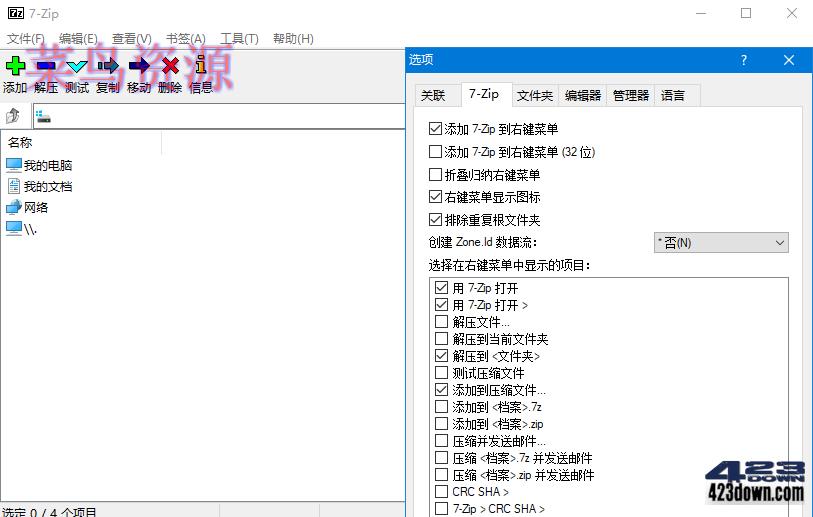Click the 名称 column header
This screenshot has height=517, width=813.
pos(82,143)
